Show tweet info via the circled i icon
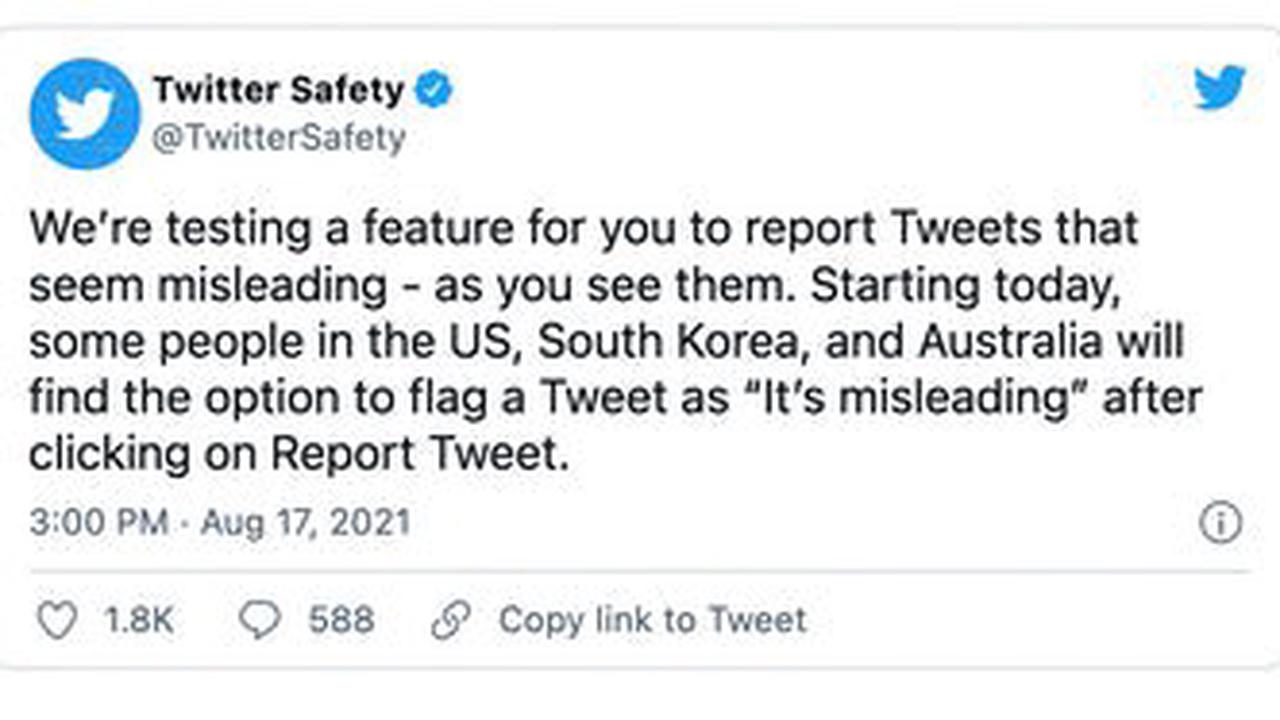1280x720 pixels. [1220, 523]
